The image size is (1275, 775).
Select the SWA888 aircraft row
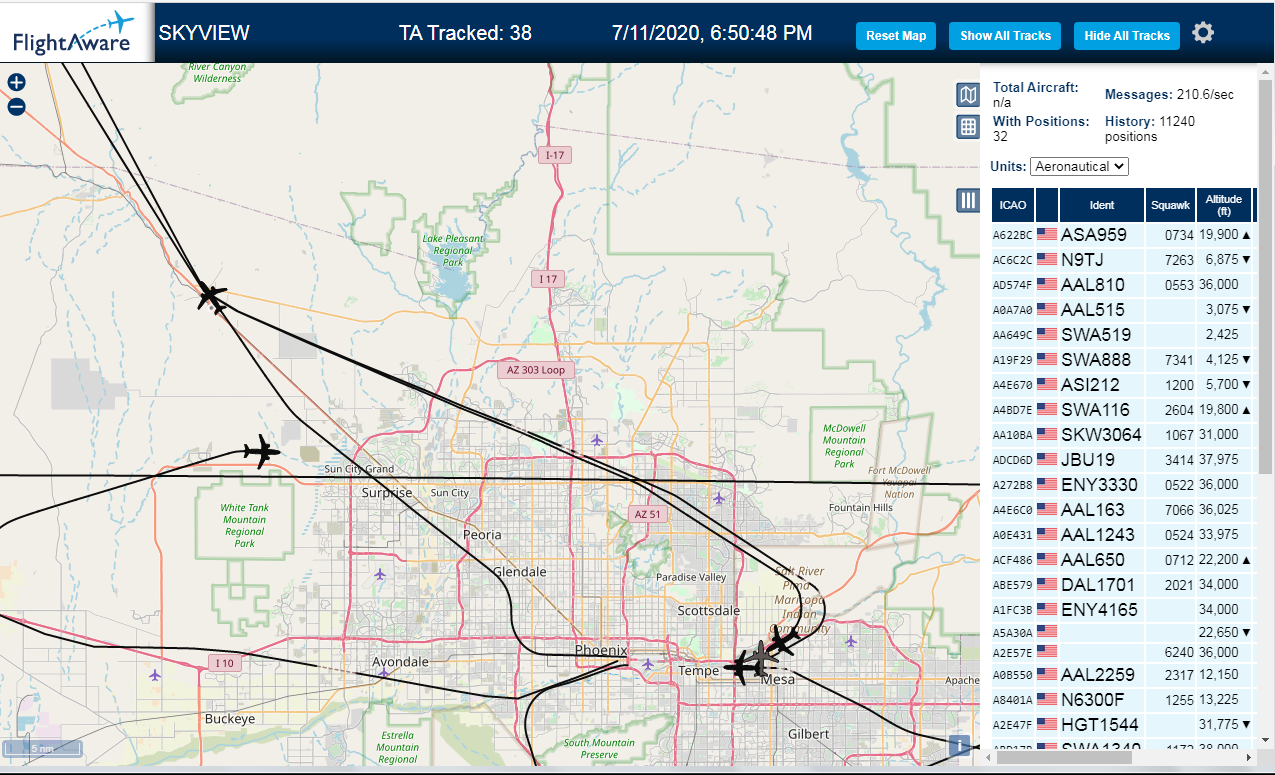point(1122,360)
